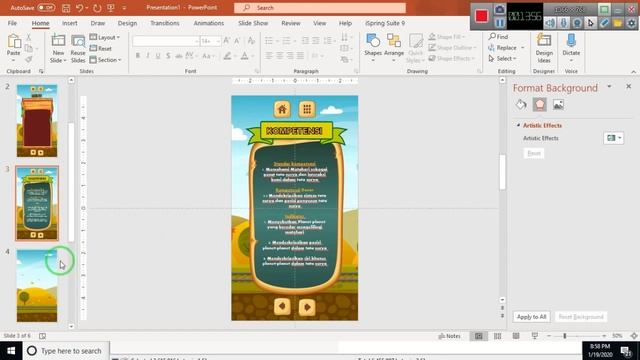Image resolution: width=640 pixels, height=360 pixels.
Task: Select slide 2 thumbnail
Action: pyautogui.click(x=37, y=121)
